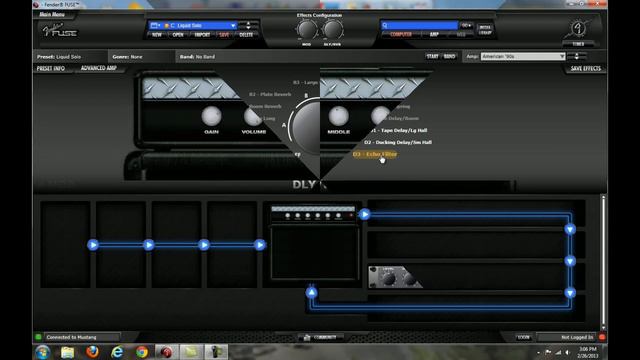Click fourth pre-amp effect slot arrow
This screenshot has width=640, height=360.
click(x=260, y=245)
